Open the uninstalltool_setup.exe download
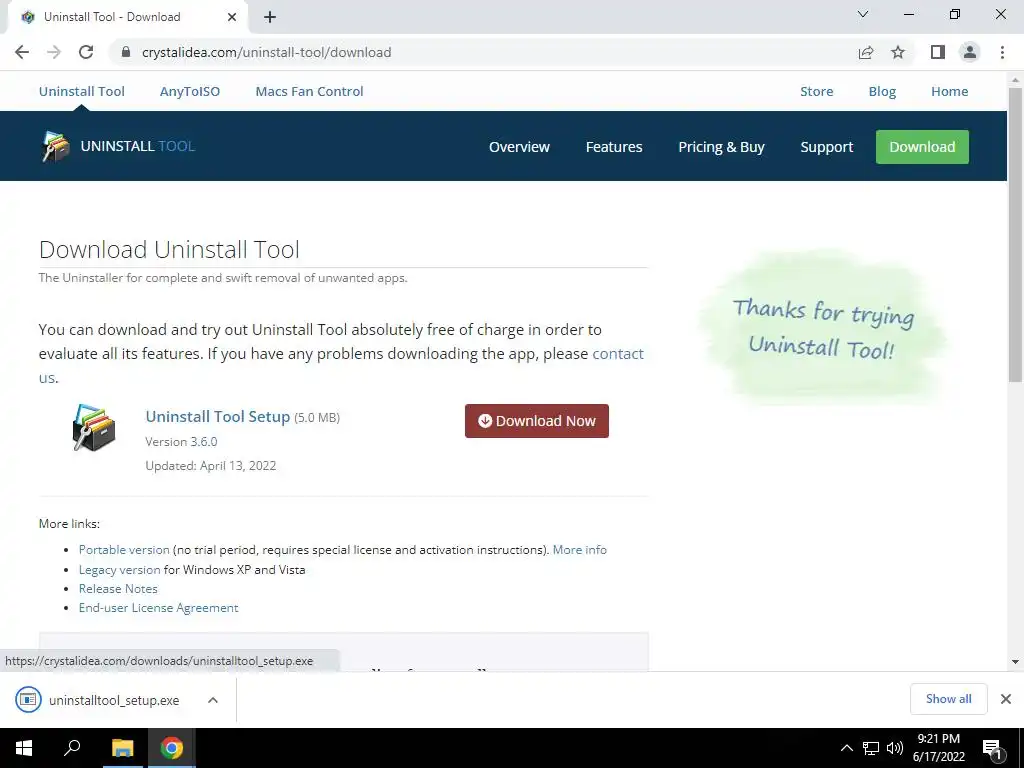This screenshot has width=1024, height=768. coord(114,700)
